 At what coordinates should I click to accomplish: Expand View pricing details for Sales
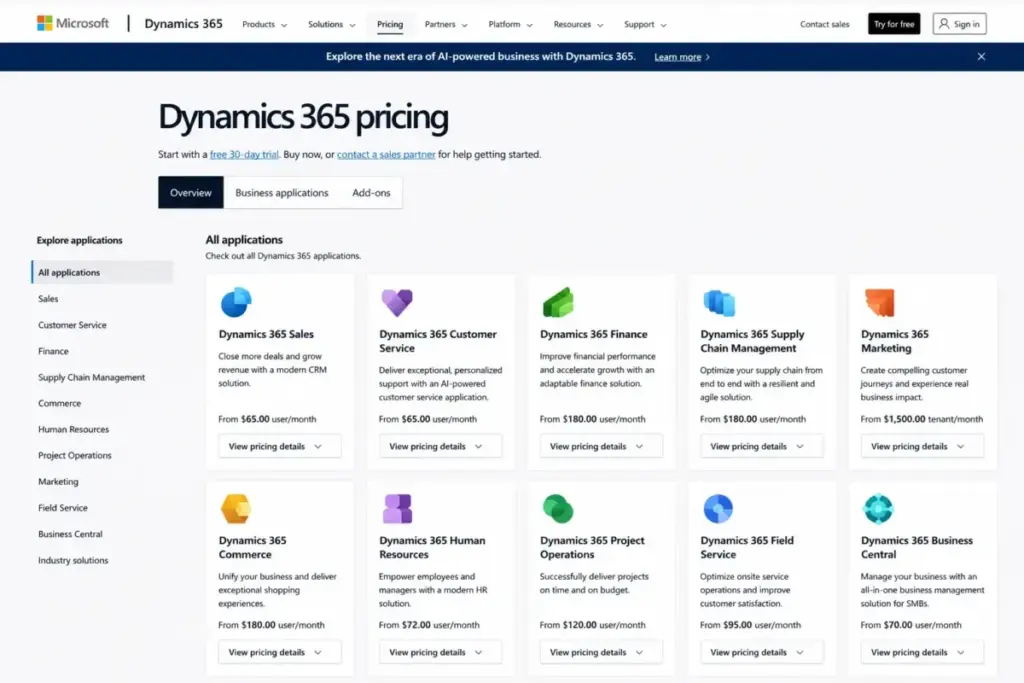[x=280, y=446]
